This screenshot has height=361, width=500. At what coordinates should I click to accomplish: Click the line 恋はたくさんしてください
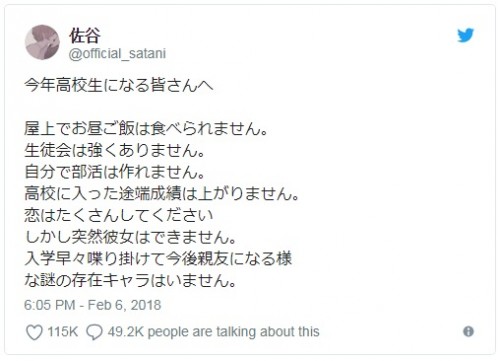point(118,215)
